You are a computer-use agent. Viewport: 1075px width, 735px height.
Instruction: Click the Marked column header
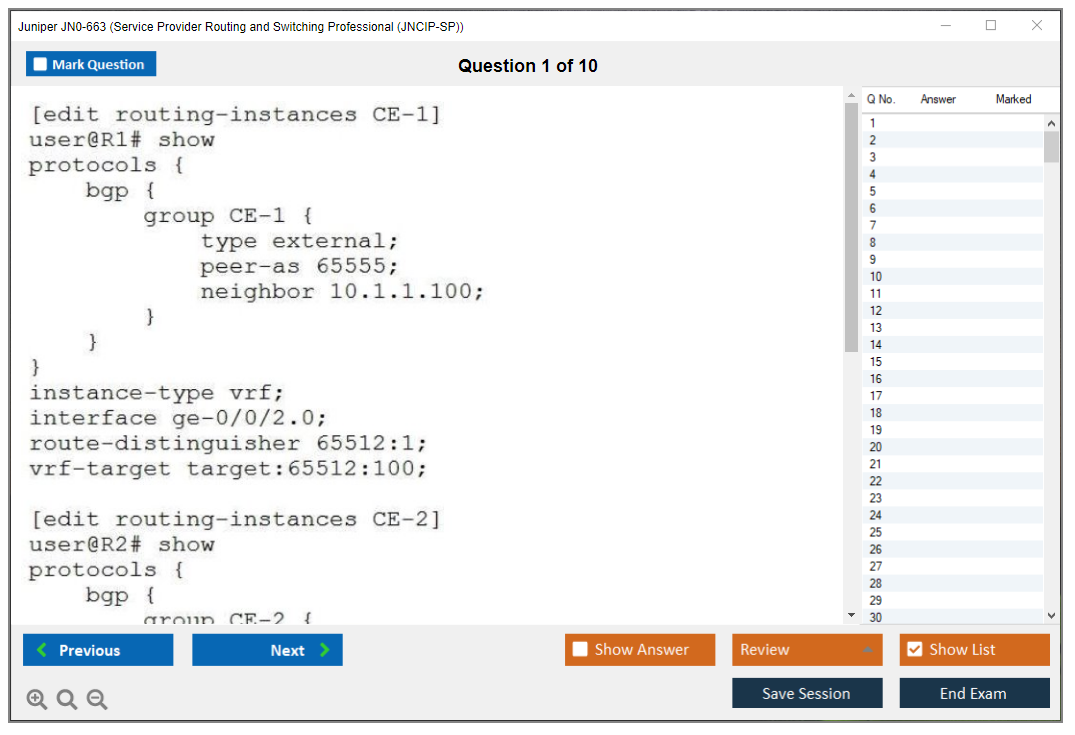coord(1013,99)
